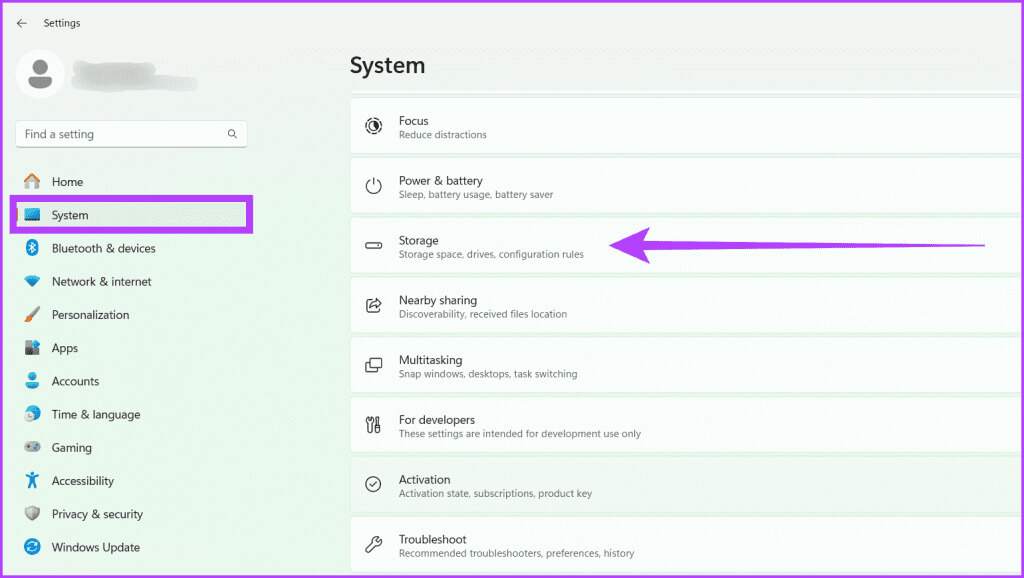This screenshot has height=578, width=1024.
Task: Click the Troubleshoot wrench icon
Action: 374,545
